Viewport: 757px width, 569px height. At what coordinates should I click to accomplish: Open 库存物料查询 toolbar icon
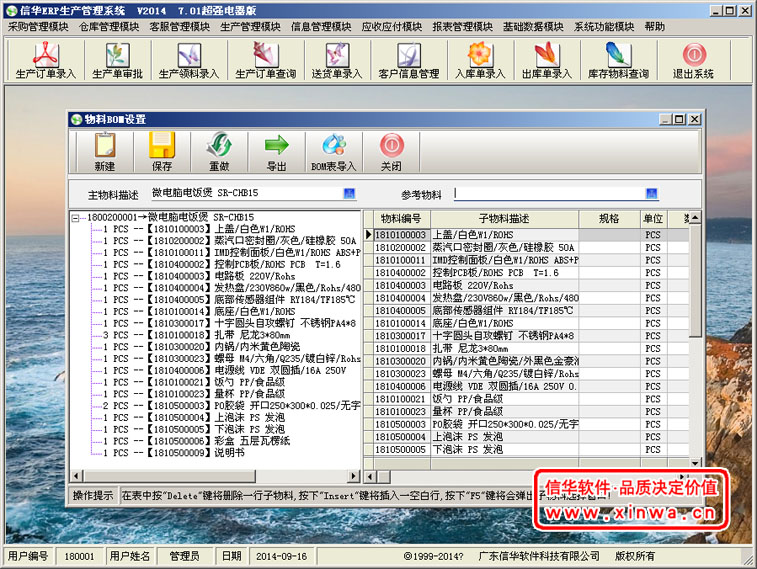[618, 60]
